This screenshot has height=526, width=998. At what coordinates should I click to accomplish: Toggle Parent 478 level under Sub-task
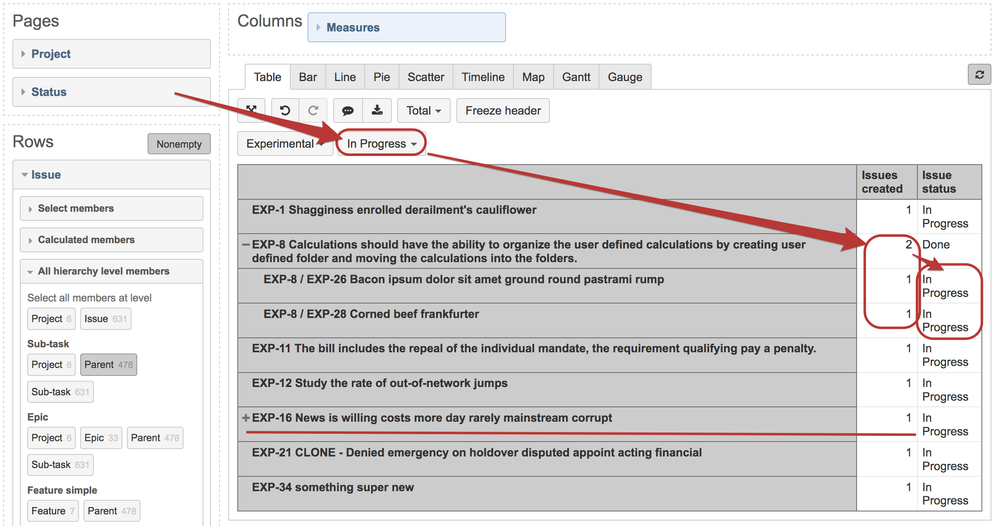(108, 365)
